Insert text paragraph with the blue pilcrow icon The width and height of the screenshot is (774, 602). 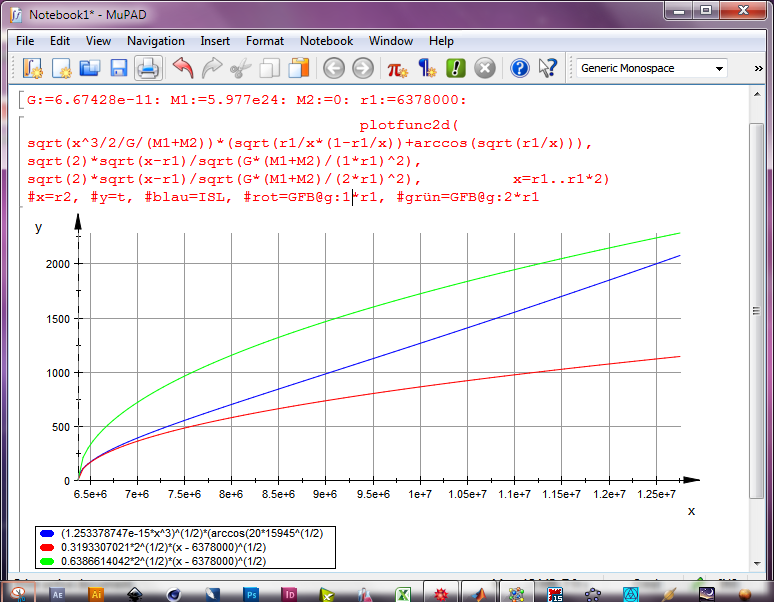point(427,68)
